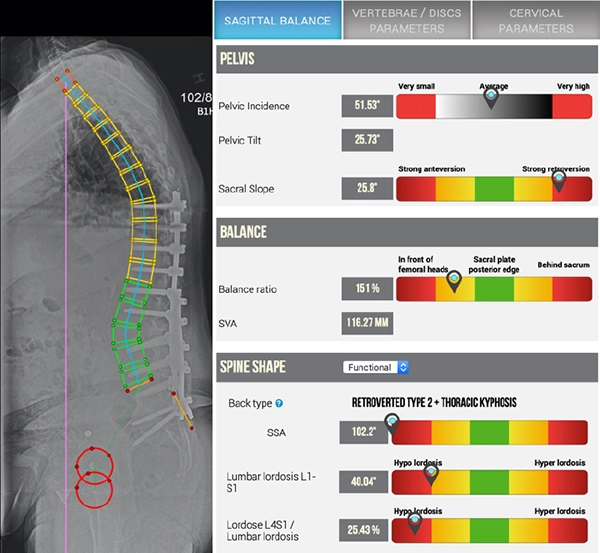The image size is (600, 553).
Task: Click the Back type help icon
Action: 279,403
